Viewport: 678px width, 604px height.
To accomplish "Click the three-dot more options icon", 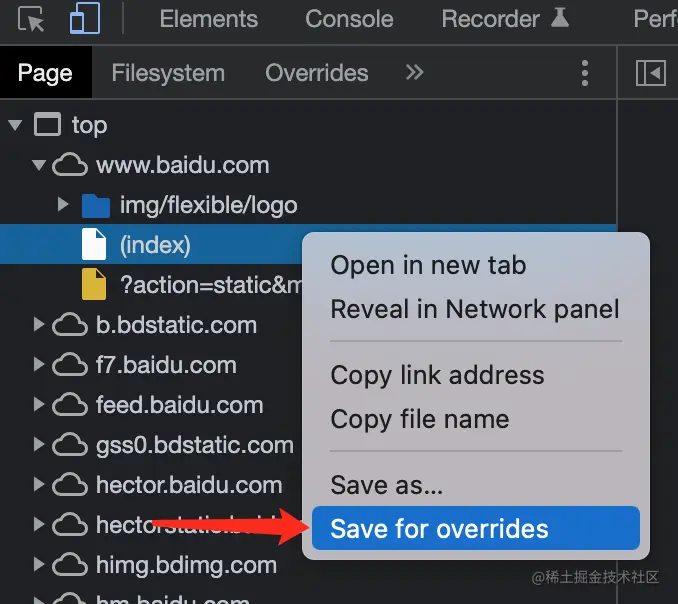I will point(585,73).
